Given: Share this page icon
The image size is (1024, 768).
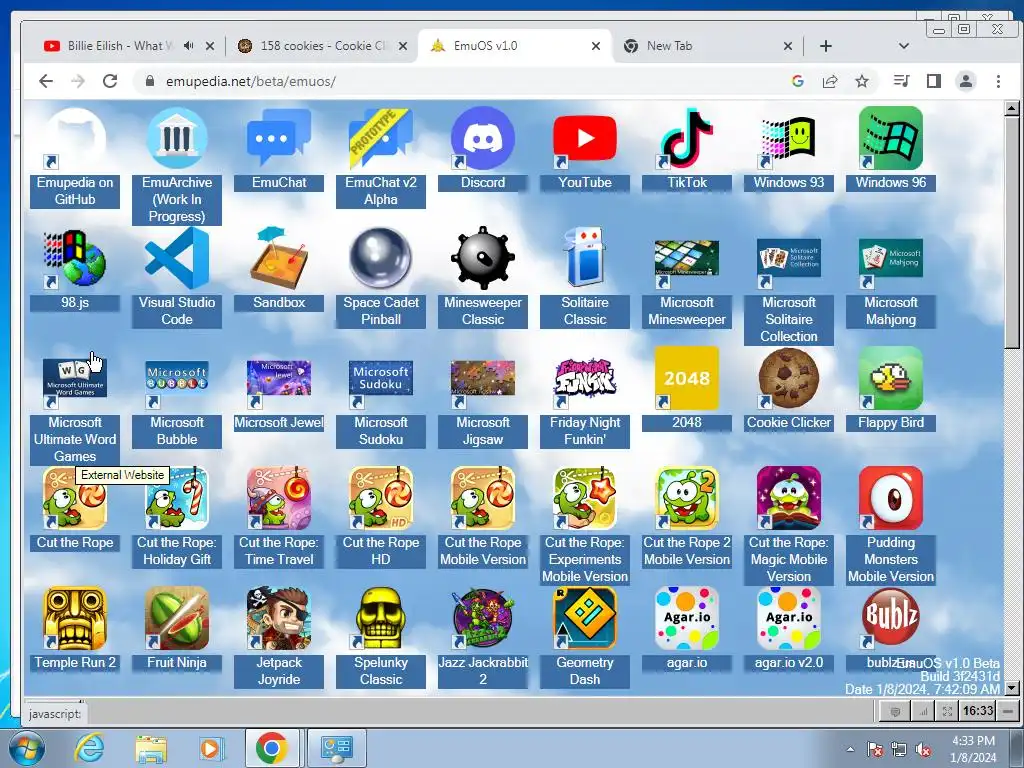Looking at the screenshot, I should 830,81.
